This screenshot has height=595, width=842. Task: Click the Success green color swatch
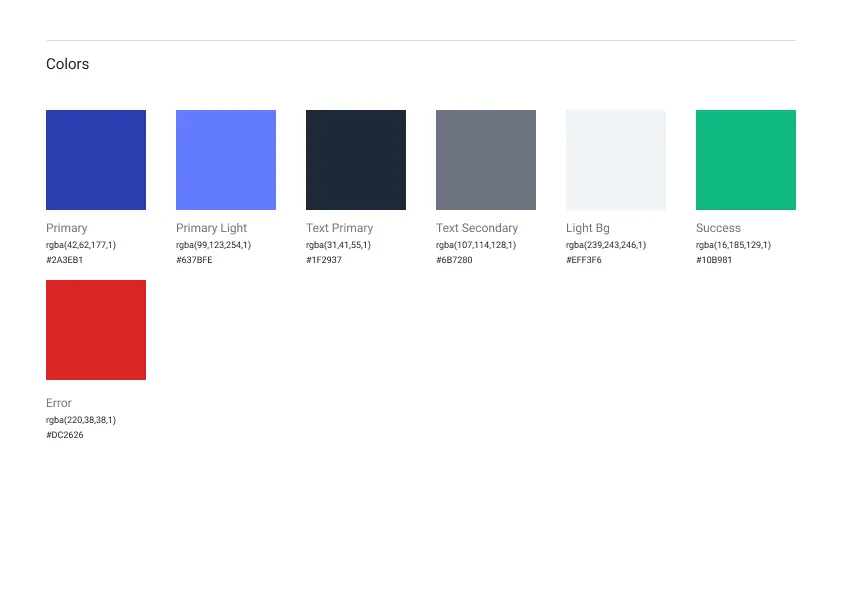[746, 160]
